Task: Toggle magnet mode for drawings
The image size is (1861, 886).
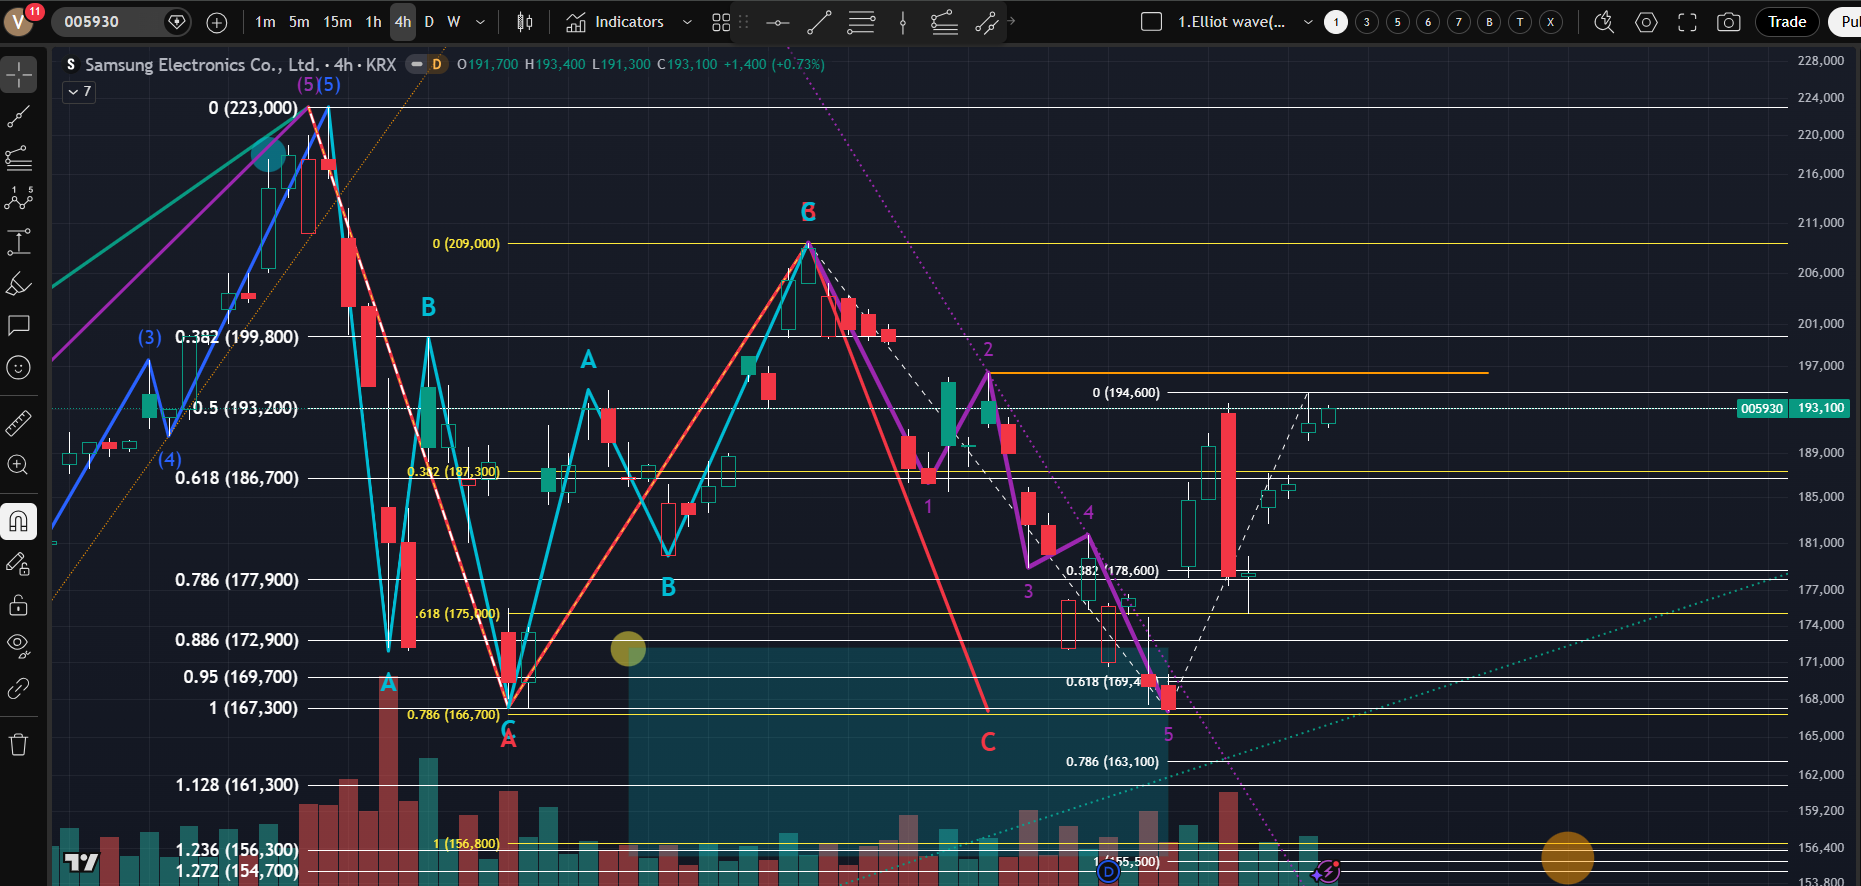Action: click(x=18, y=521)
